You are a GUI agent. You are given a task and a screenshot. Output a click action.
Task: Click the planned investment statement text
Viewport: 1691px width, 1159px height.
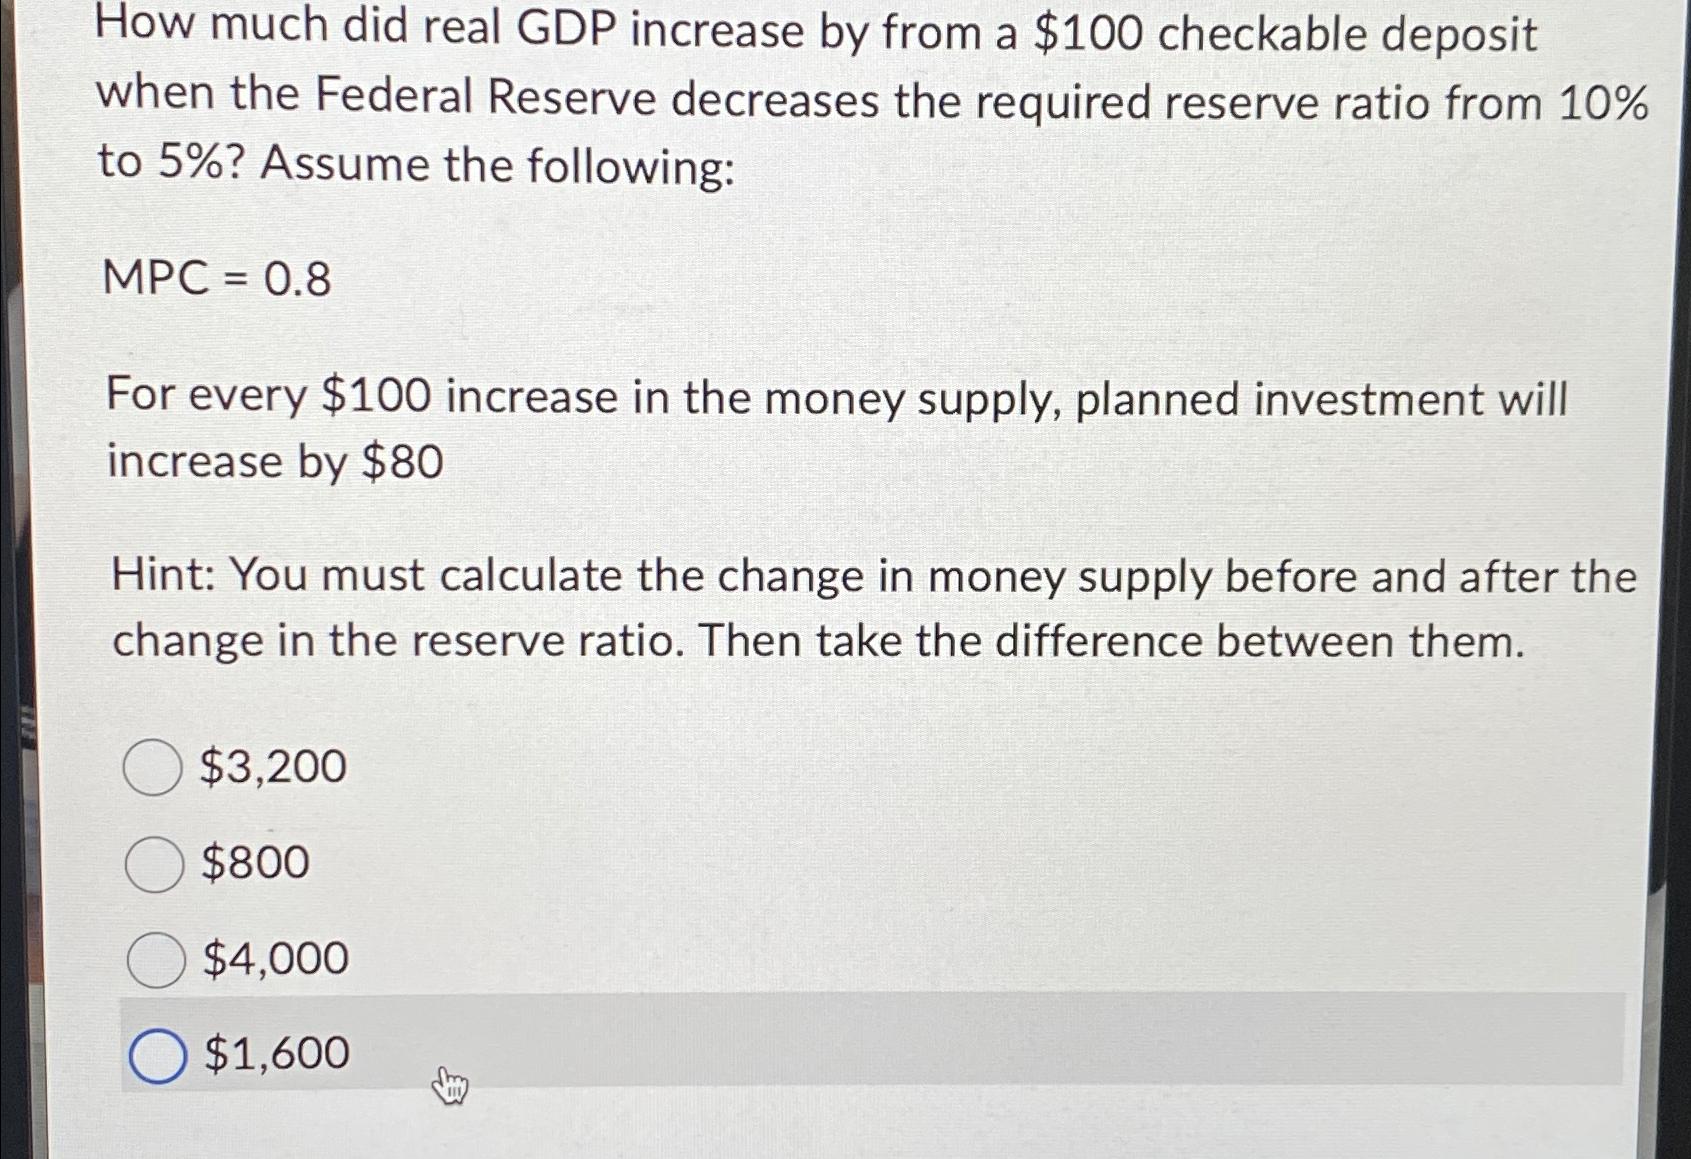830,428
